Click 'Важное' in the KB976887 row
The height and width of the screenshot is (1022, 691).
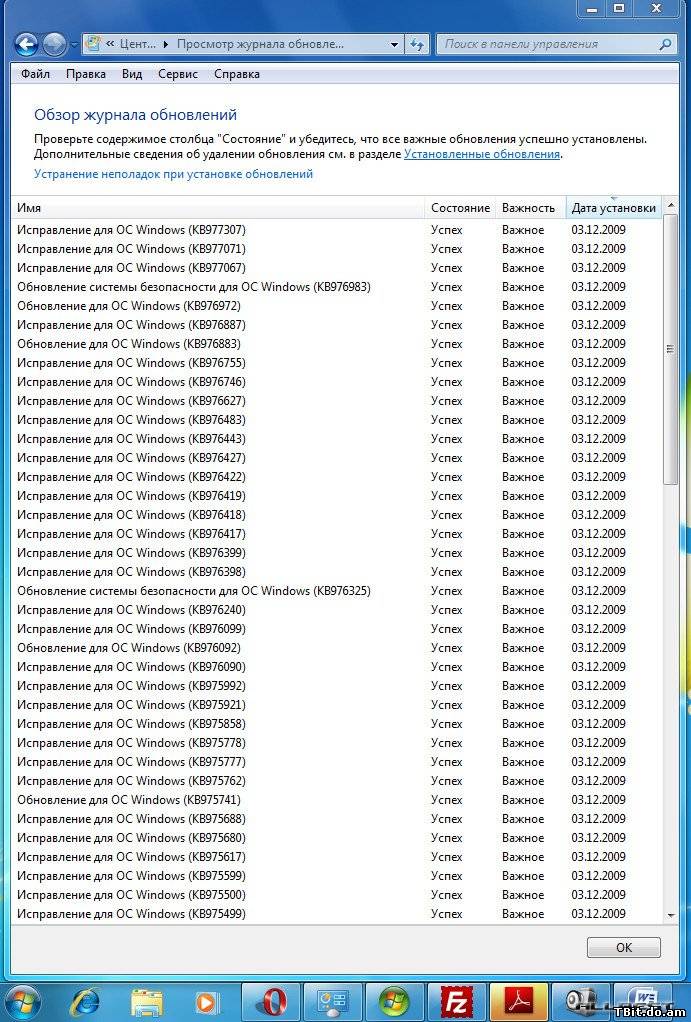coord(523,325)
